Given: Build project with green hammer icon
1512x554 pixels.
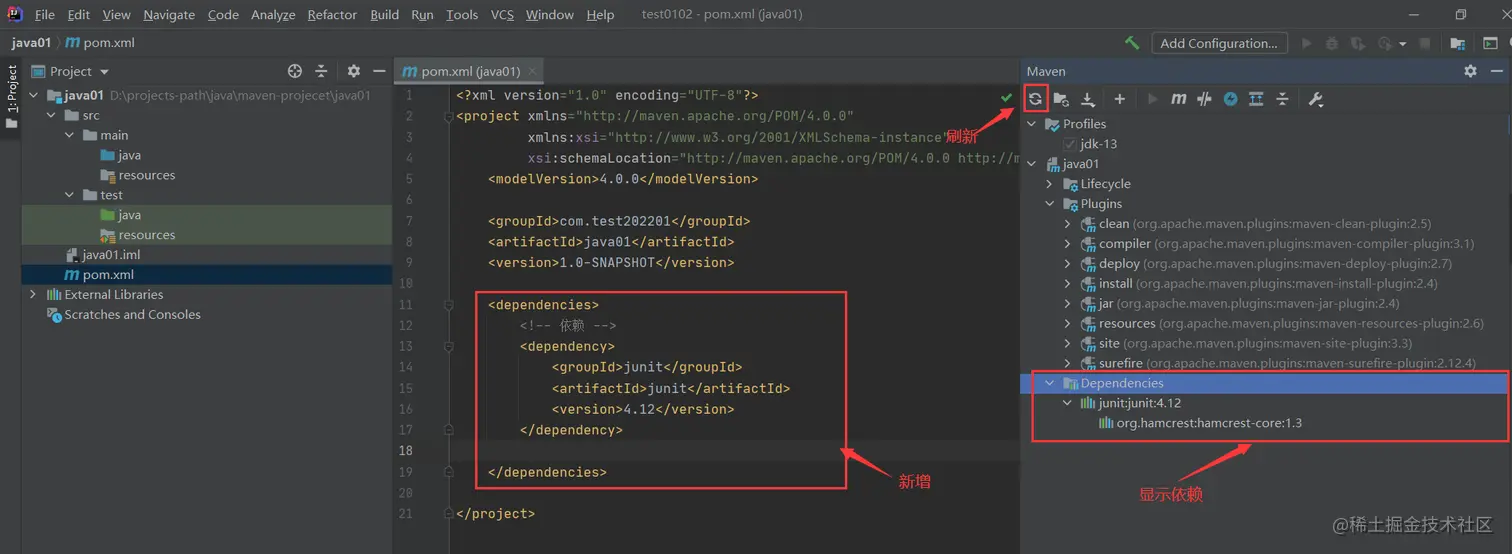Looking at the screenshot, I should click(x=1132, y=43).
